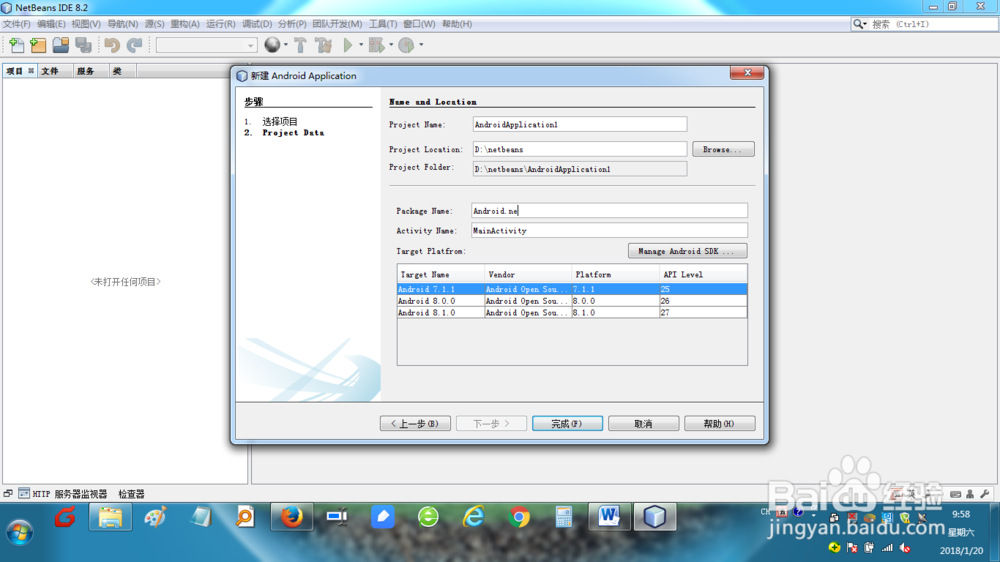Click the Project Name input field
The image size is (1000, 562).
[x=579, y=124]
